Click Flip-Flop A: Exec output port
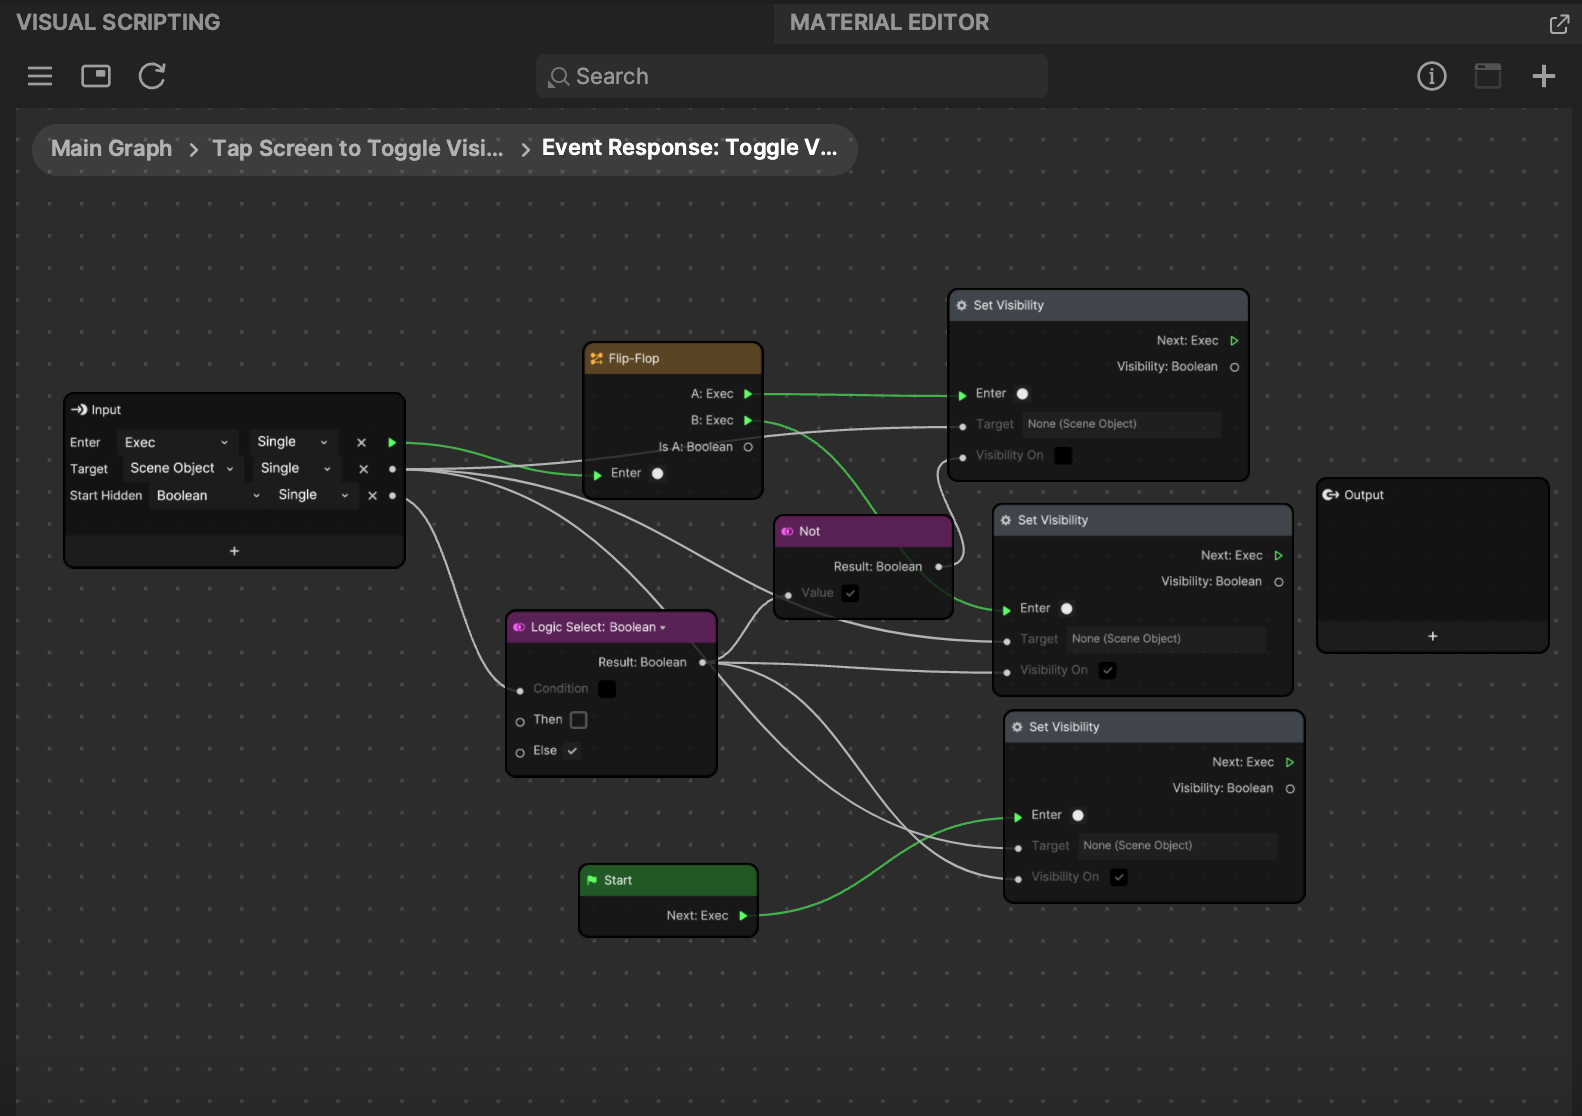The width and height of the screenshot is (1582, 1116). coord(748,394)
